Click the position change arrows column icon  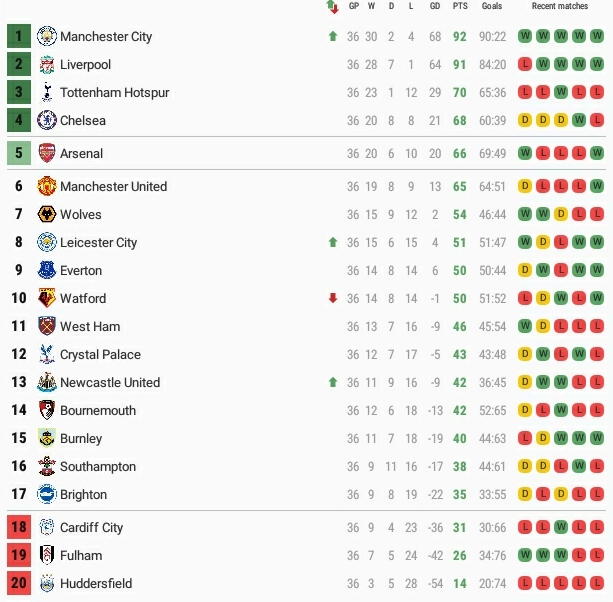[x=332, y=7]
